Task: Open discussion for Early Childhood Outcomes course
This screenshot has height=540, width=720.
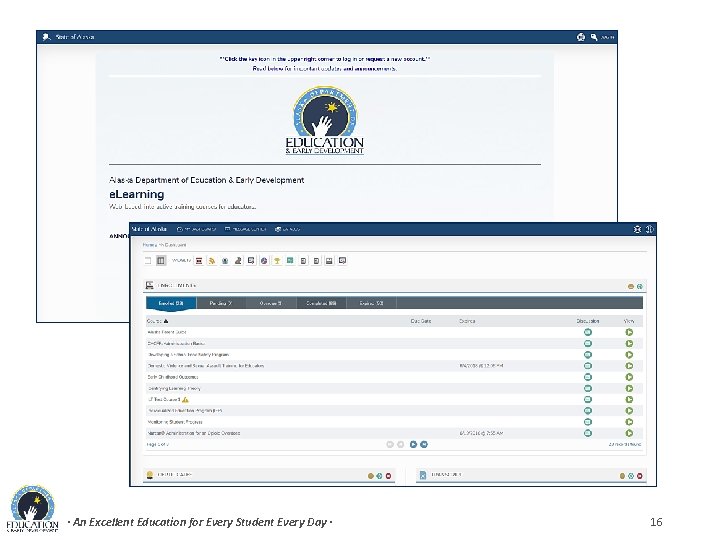Action: [588, 377]
